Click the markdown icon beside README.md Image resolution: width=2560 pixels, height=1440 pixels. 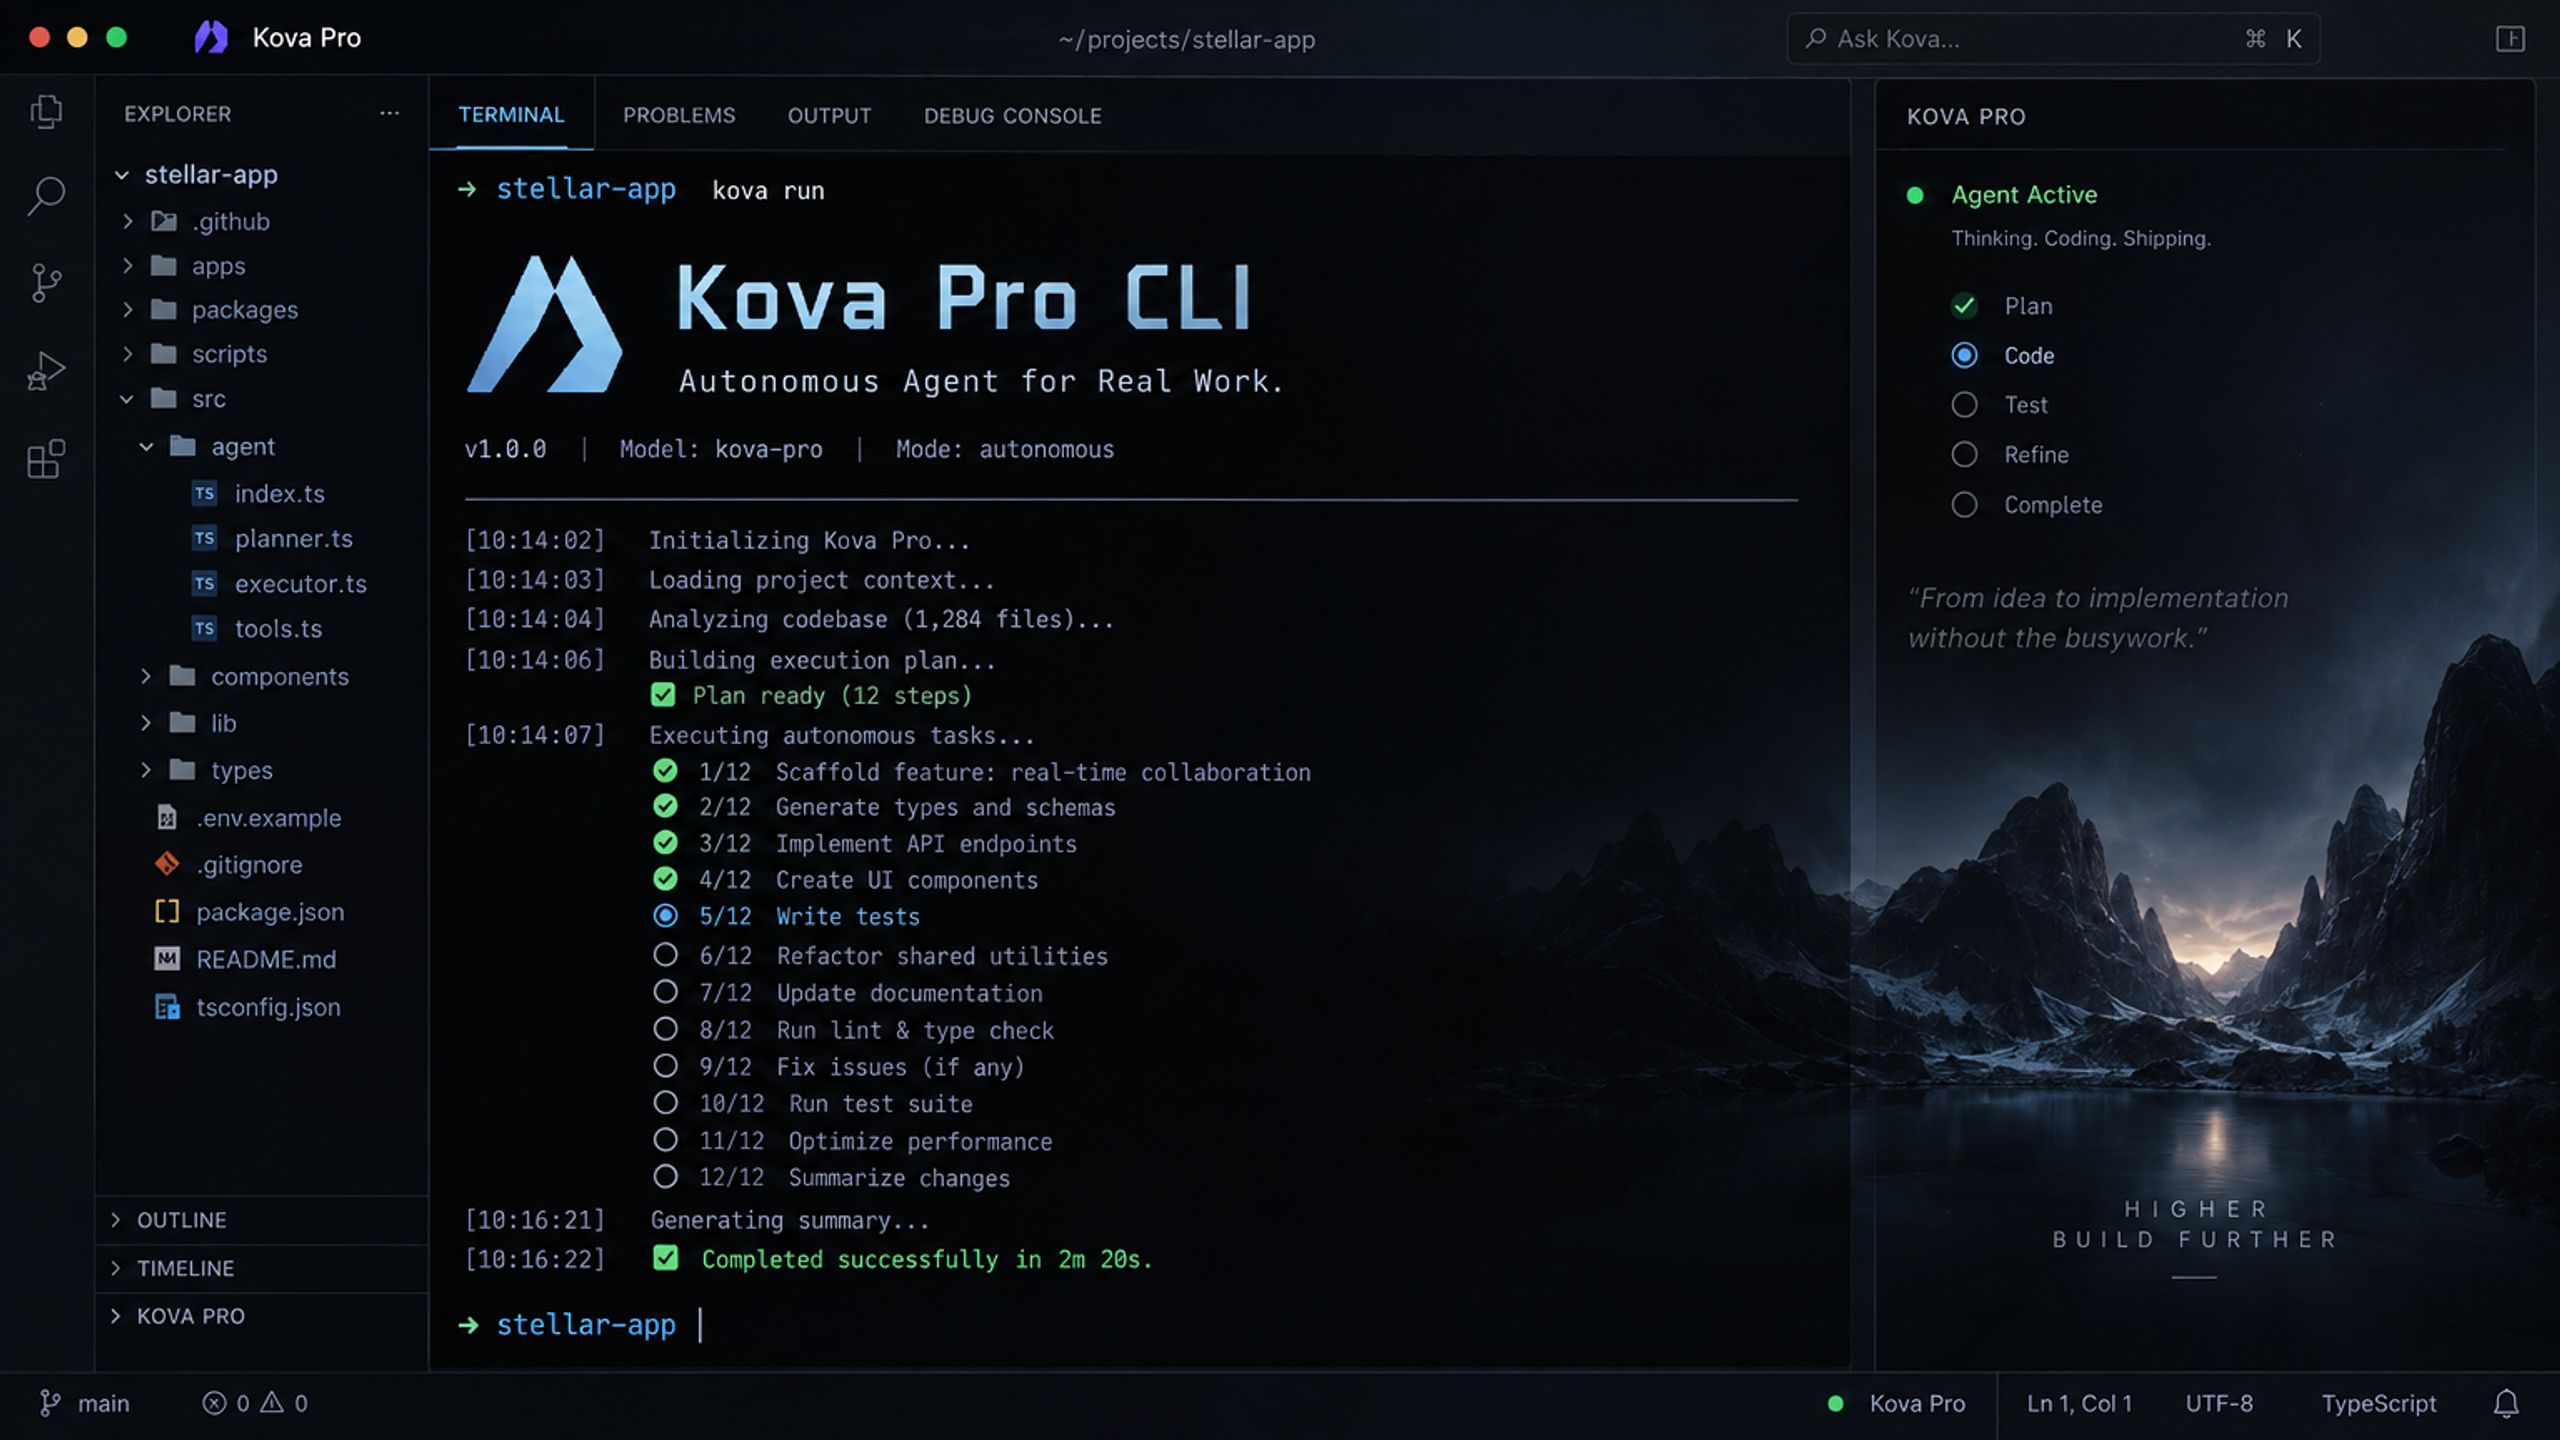pos(167,959)
